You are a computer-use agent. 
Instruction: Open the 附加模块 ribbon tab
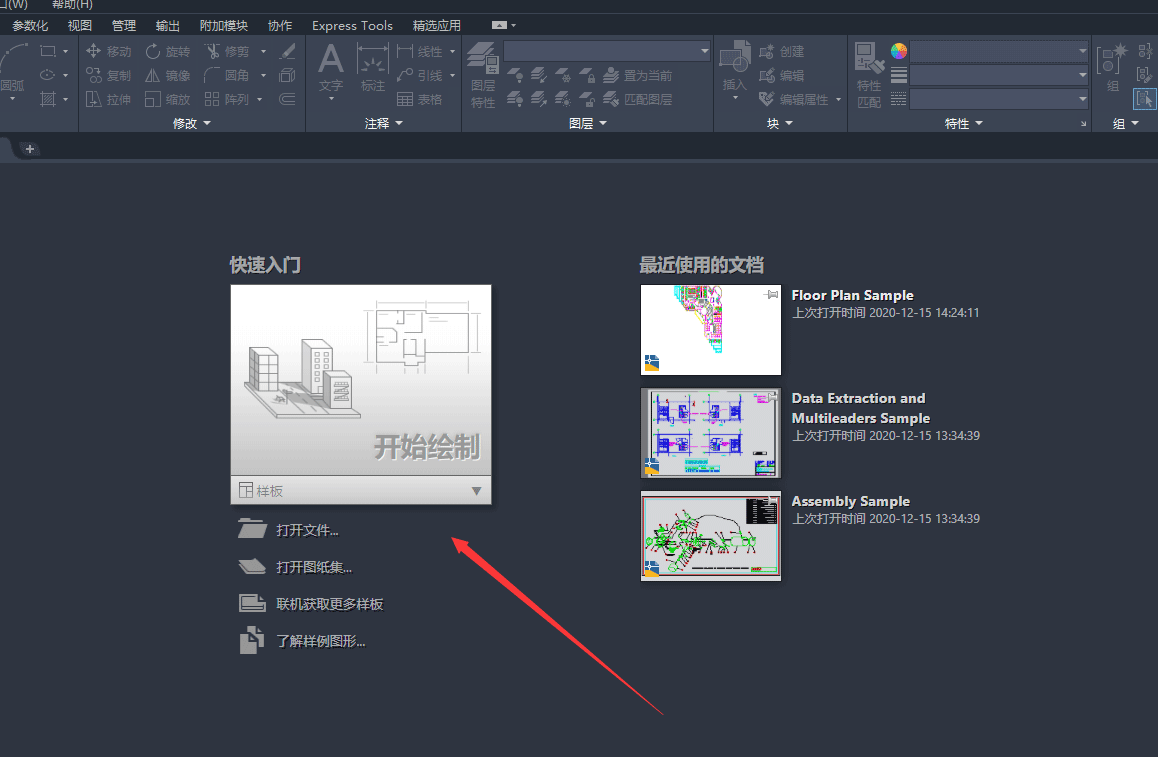click(224, 25)
